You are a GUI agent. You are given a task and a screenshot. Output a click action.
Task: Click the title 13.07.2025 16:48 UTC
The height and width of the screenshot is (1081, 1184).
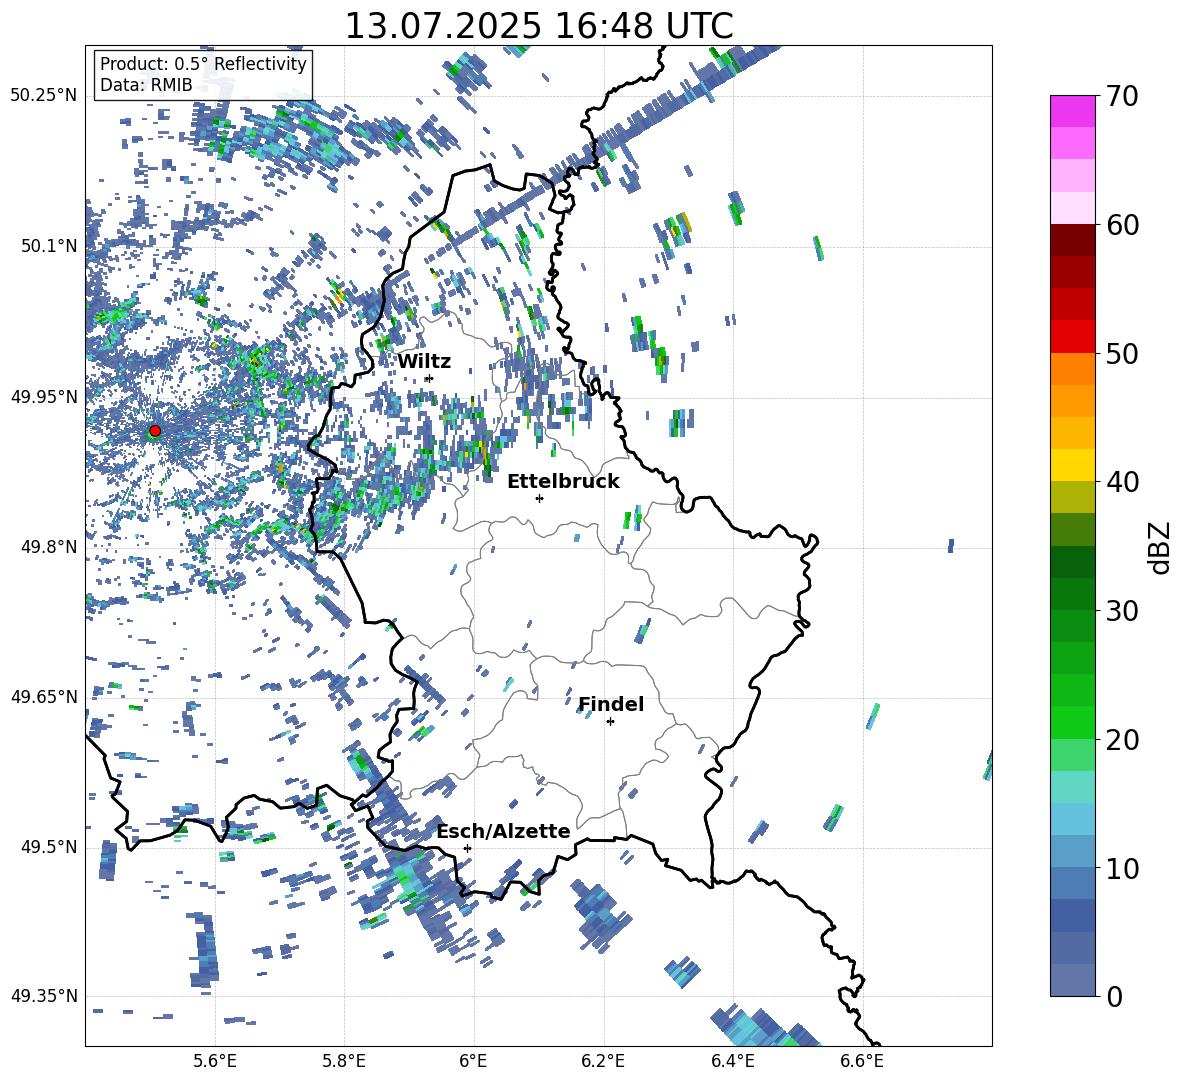point(539,26)
